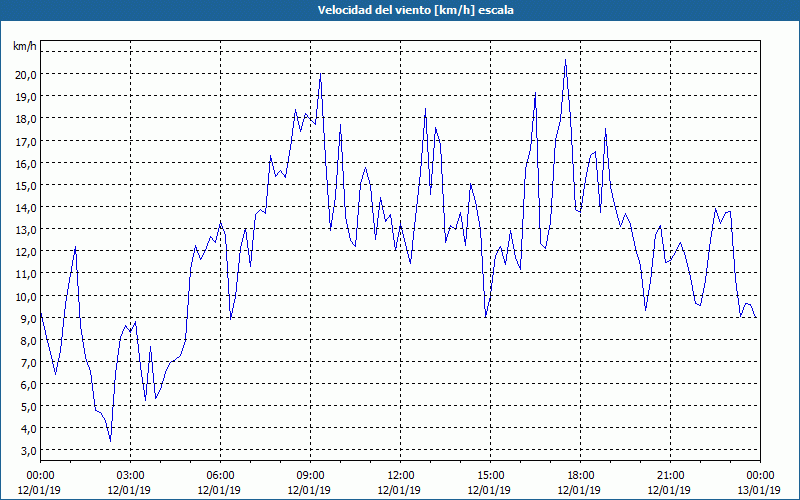800x500 pixels.
Task: Click the 'km/h' unit label
Action: [25, 46]
